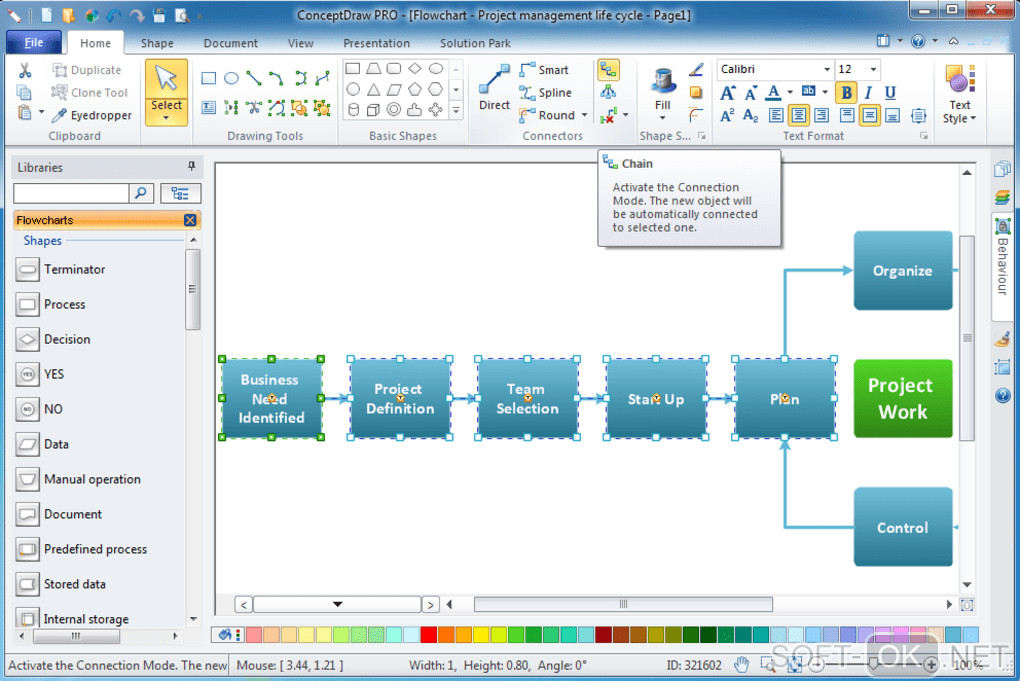
Task: Click the Cut scissors icon
Action: 25,70
